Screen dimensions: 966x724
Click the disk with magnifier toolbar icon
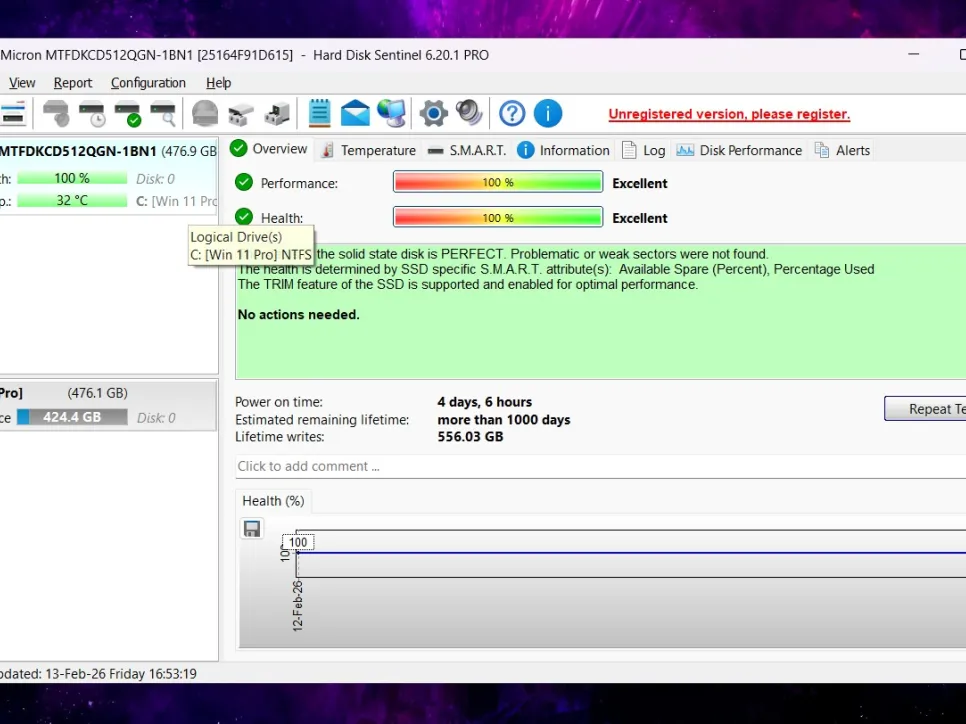pos(163,113)
